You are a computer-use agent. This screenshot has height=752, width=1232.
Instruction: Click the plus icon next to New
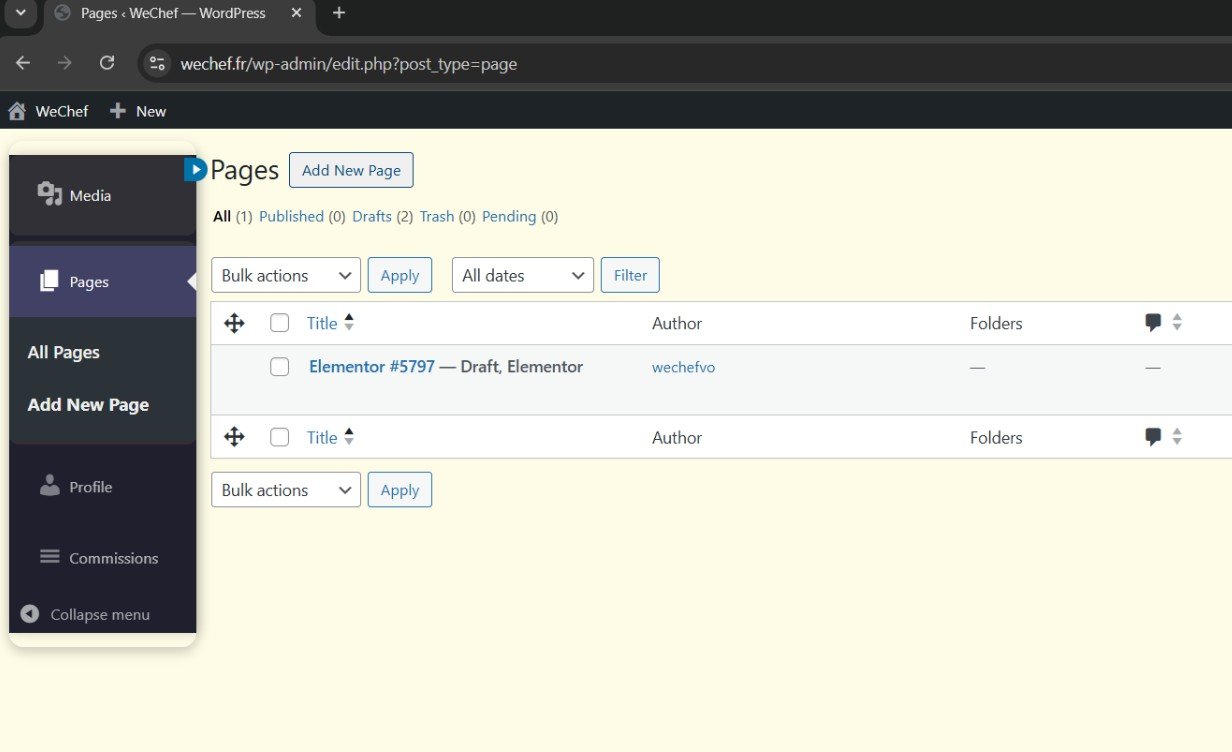click(118, 111)
